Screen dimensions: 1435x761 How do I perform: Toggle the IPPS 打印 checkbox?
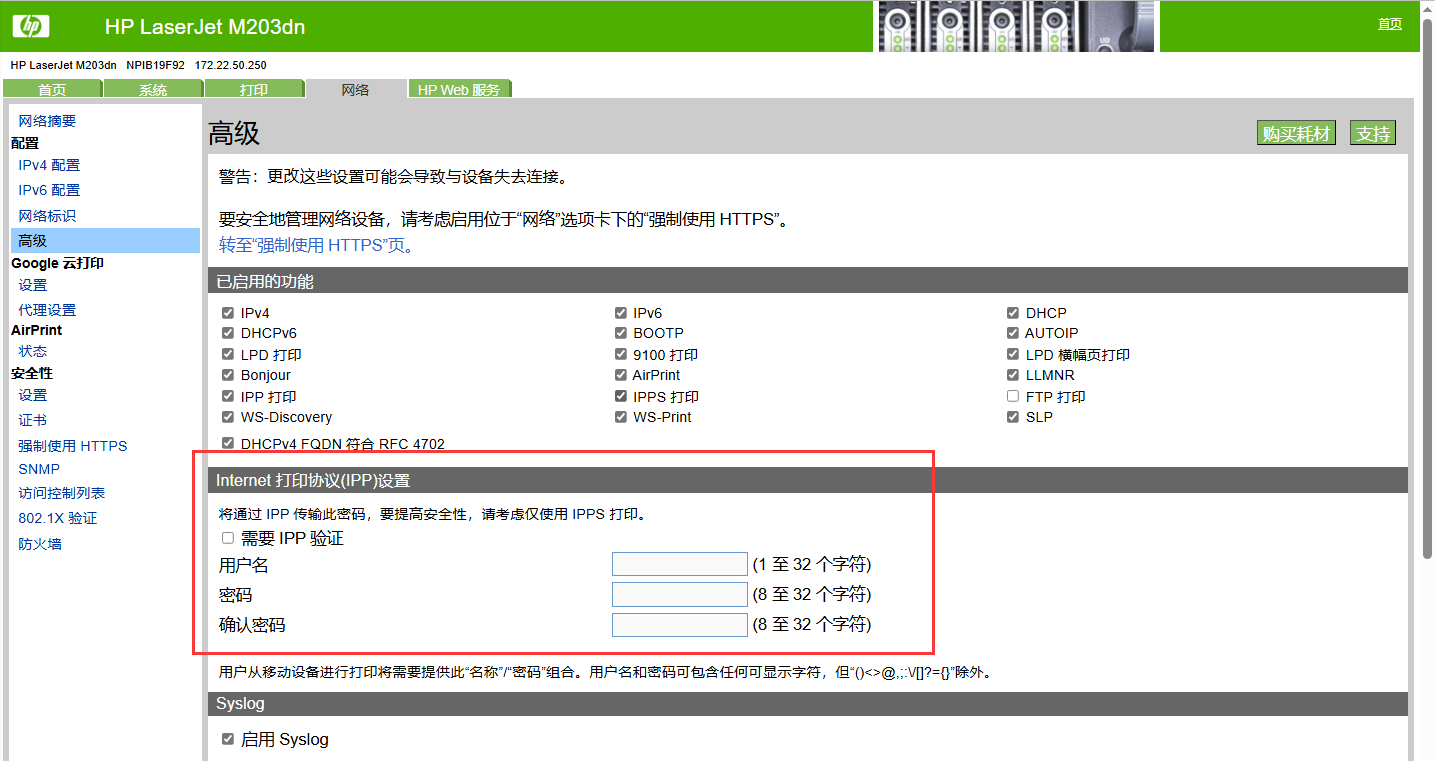coord(621,397)
